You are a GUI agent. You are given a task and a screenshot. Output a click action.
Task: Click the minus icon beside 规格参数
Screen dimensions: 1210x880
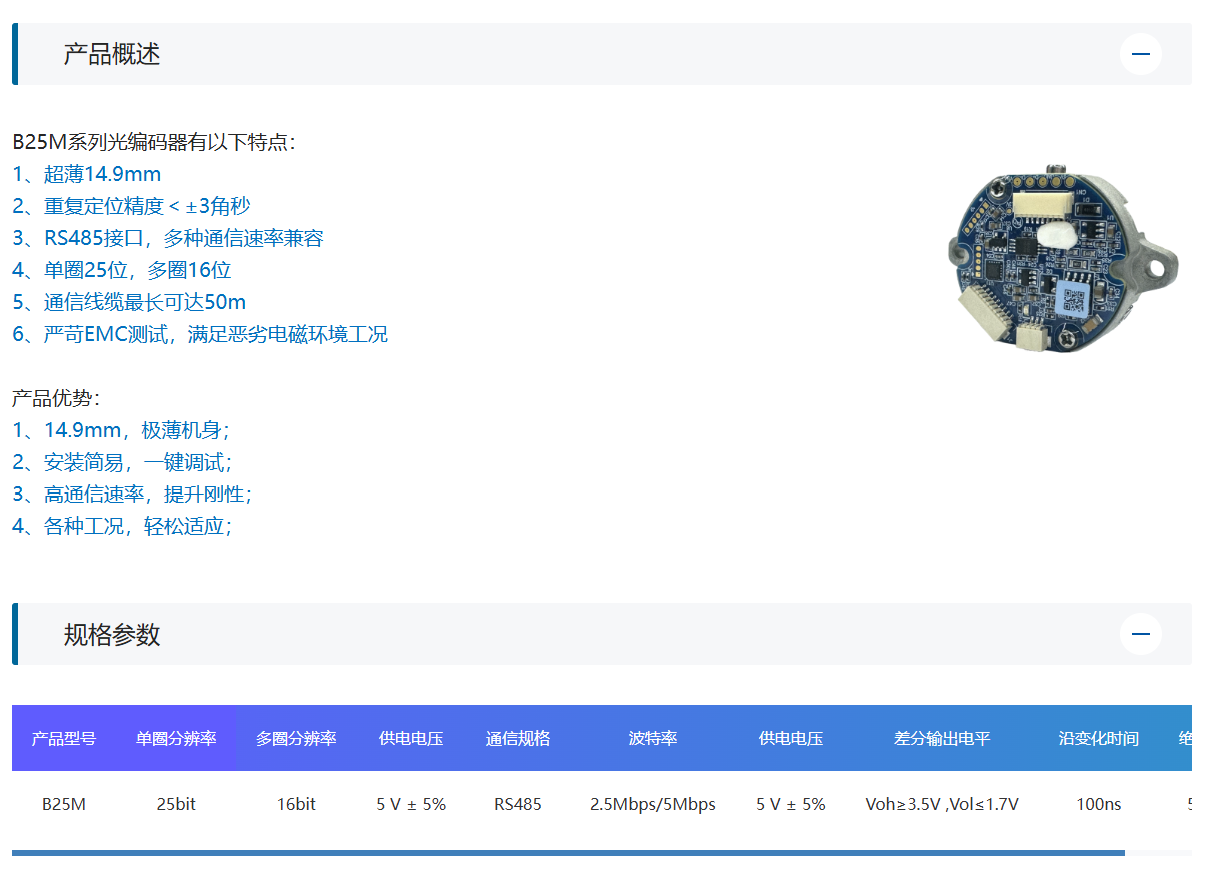coord(1140,634)
